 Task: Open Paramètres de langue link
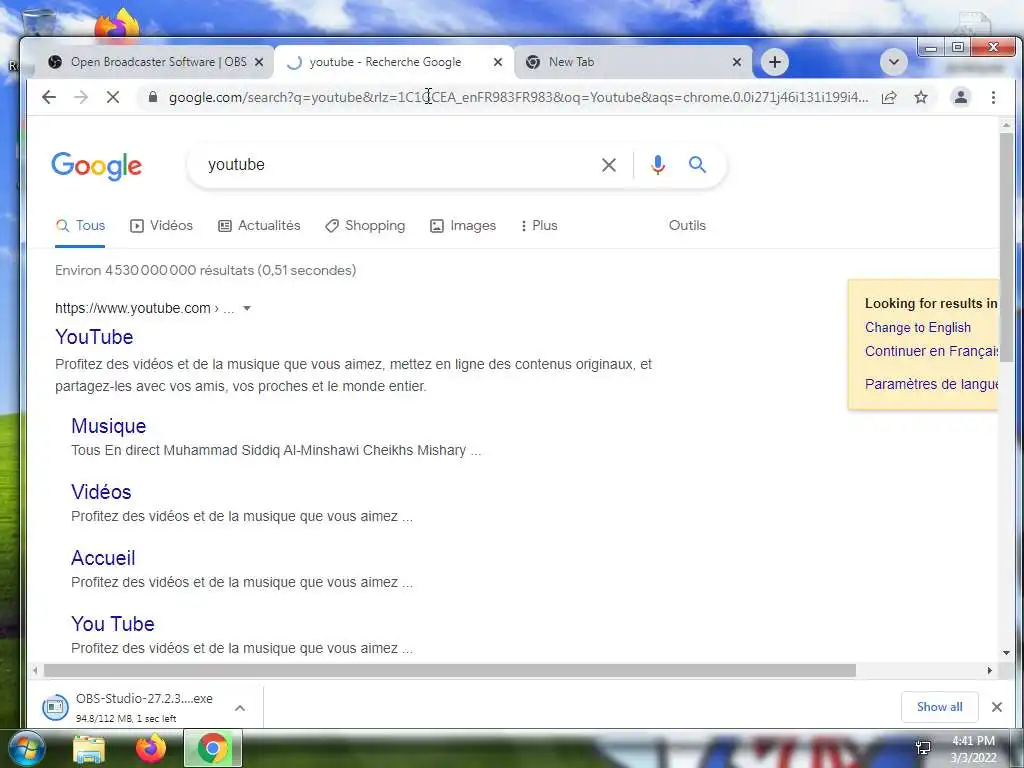pos(931,384)
